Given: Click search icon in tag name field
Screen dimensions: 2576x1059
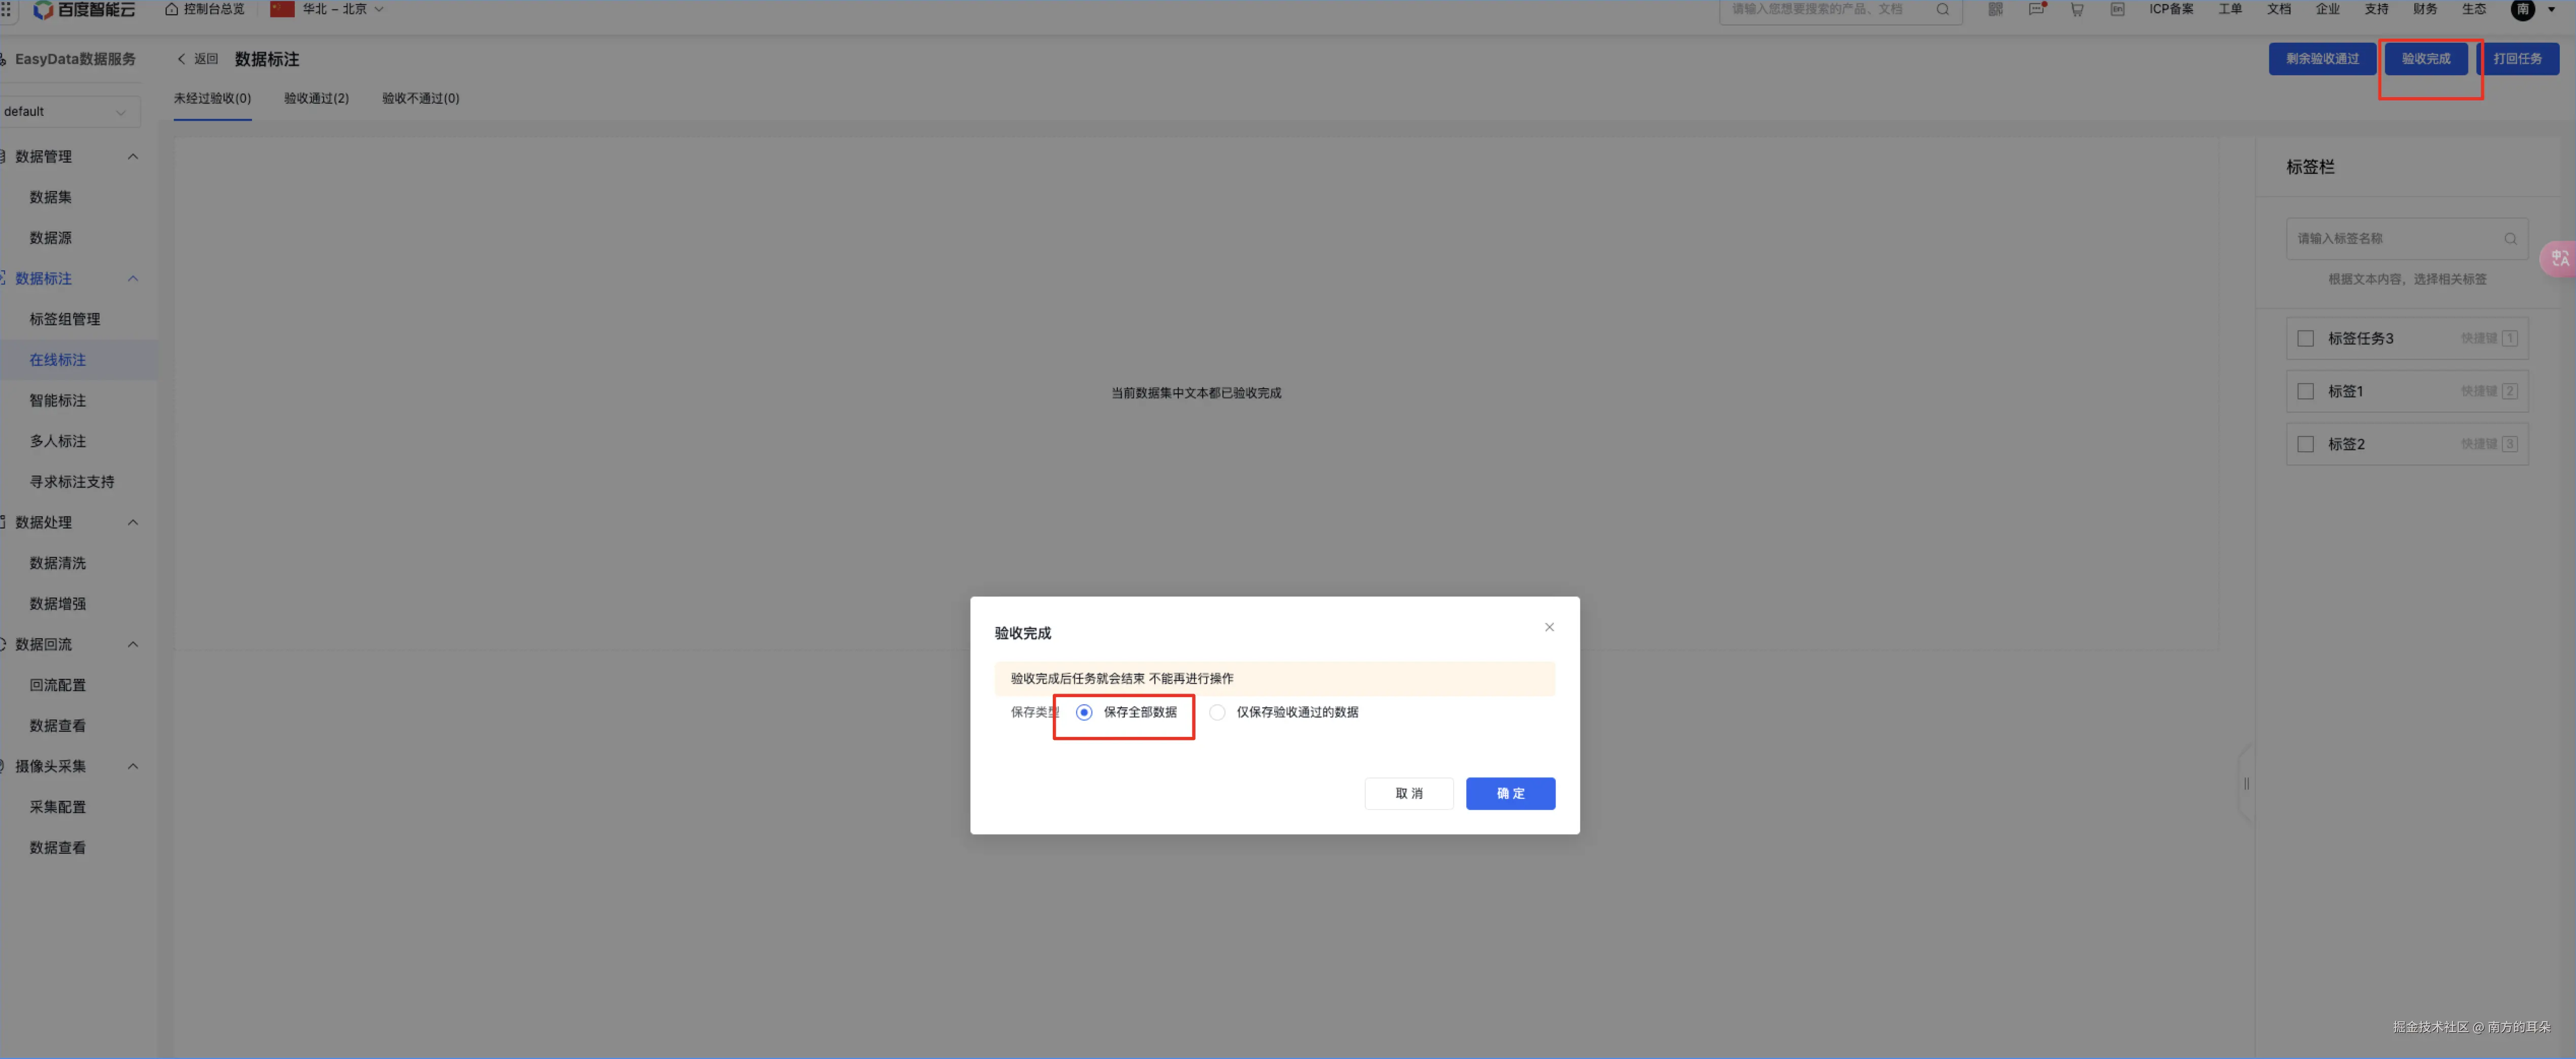Looking at the screenshot, I should coord(2510,238).
